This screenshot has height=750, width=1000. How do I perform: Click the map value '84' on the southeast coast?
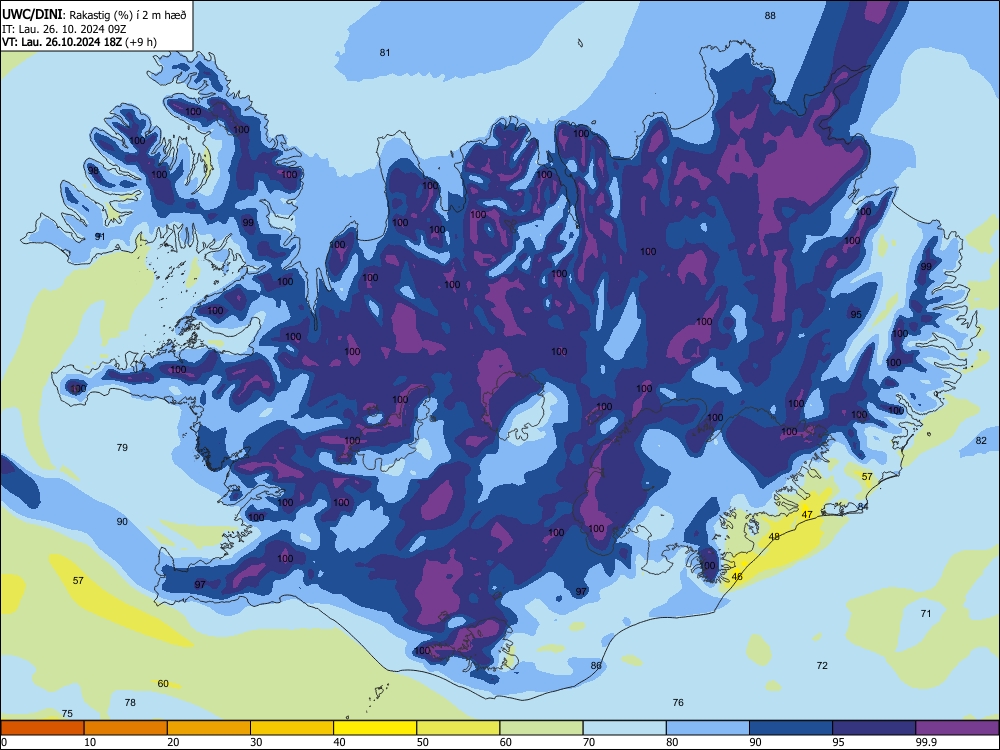[x=863, y=506]
